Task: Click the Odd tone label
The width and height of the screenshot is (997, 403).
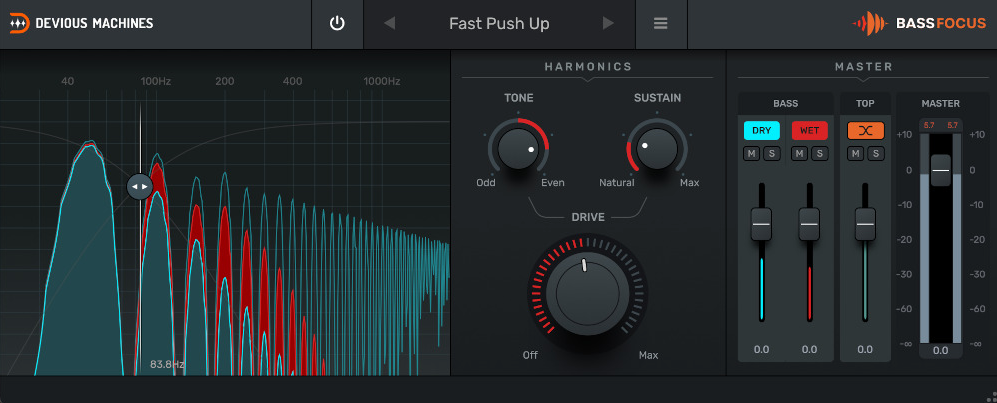Action: tap(486, 182)
